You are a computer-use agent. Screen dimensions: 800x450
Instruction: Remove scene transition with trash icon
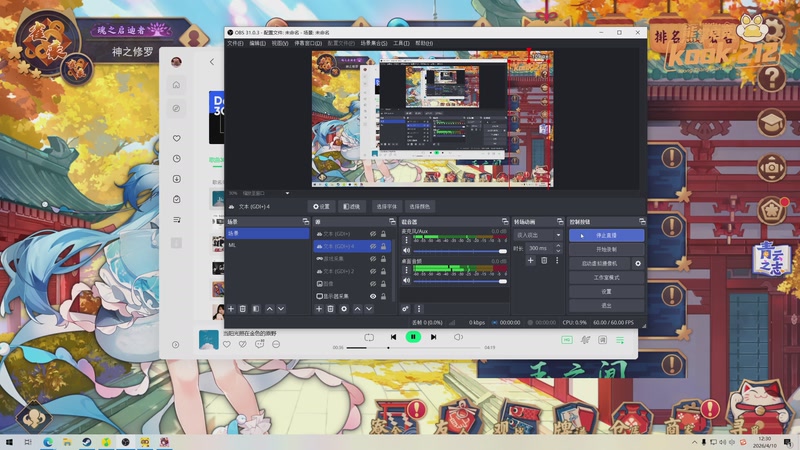(x=544, y=260)
